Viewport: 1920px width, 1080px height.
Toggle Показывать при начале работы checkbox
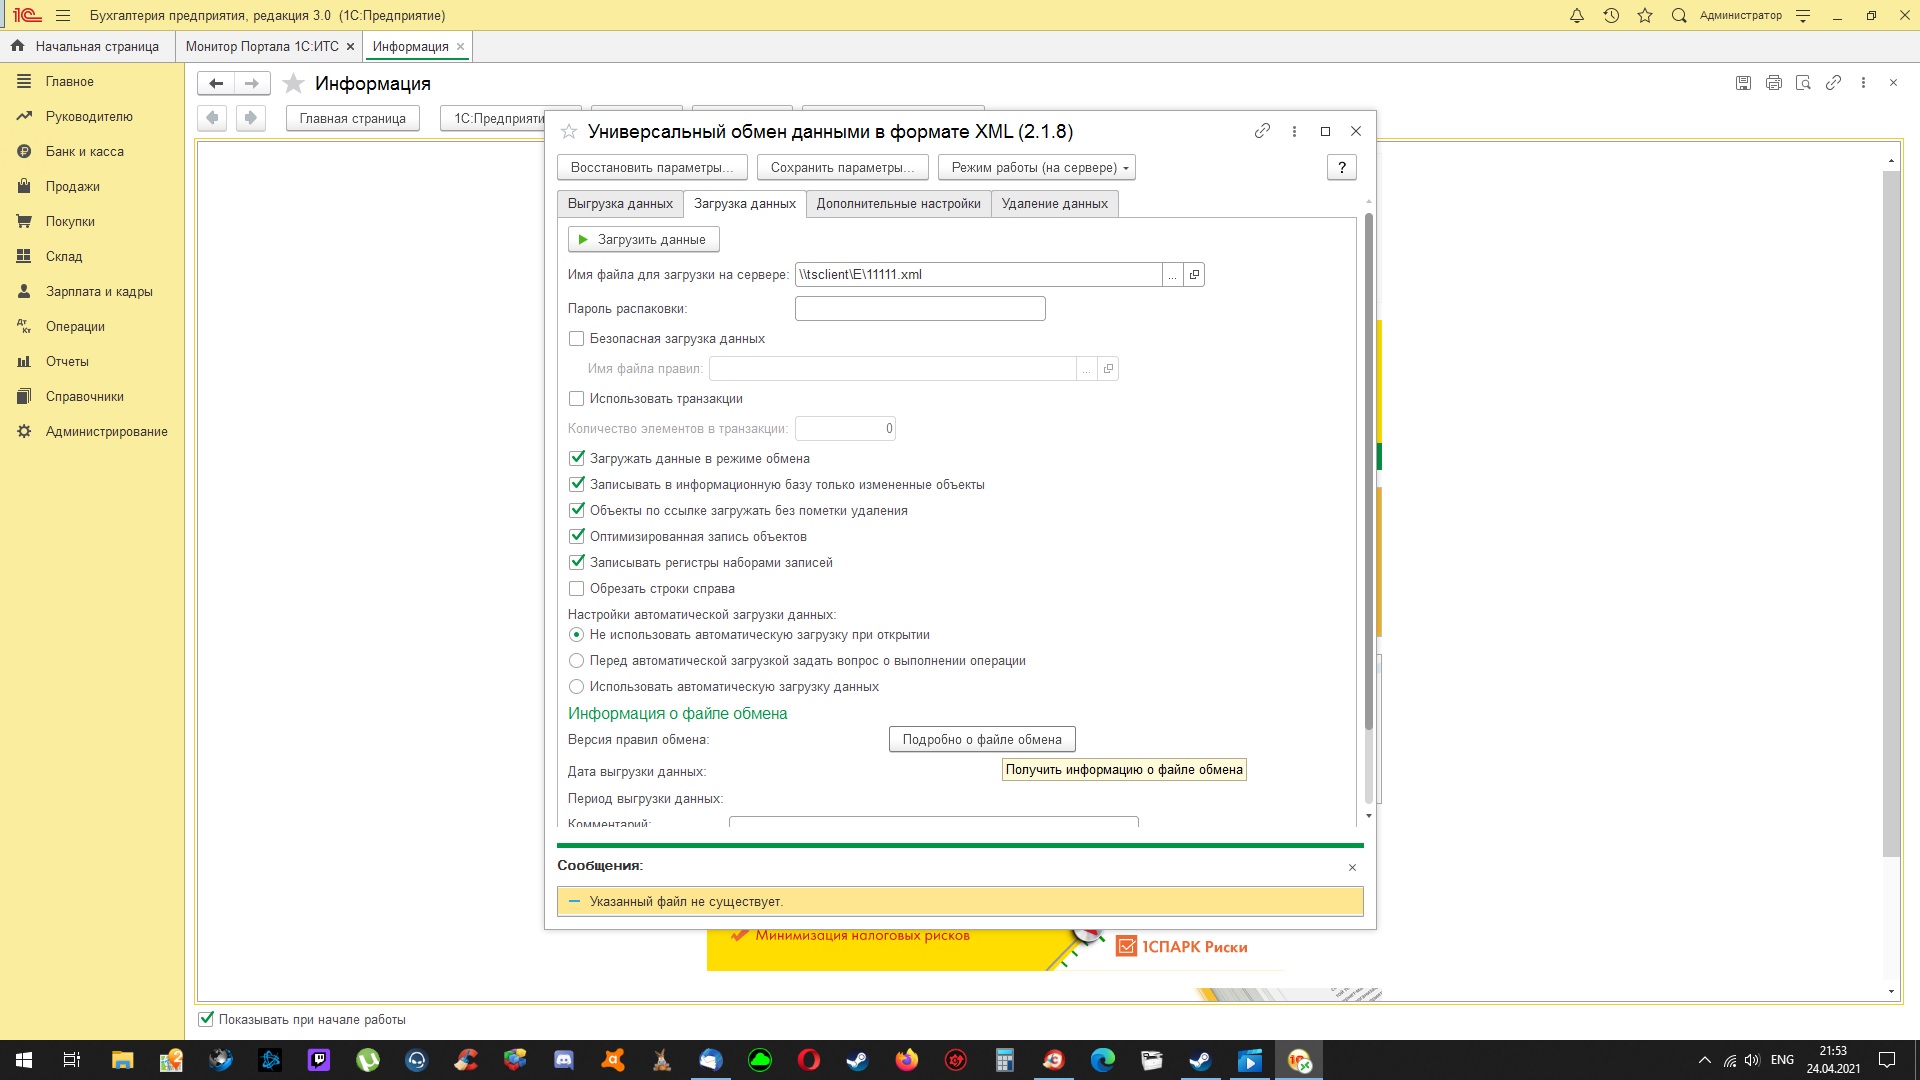click(x=206, y=1019)
